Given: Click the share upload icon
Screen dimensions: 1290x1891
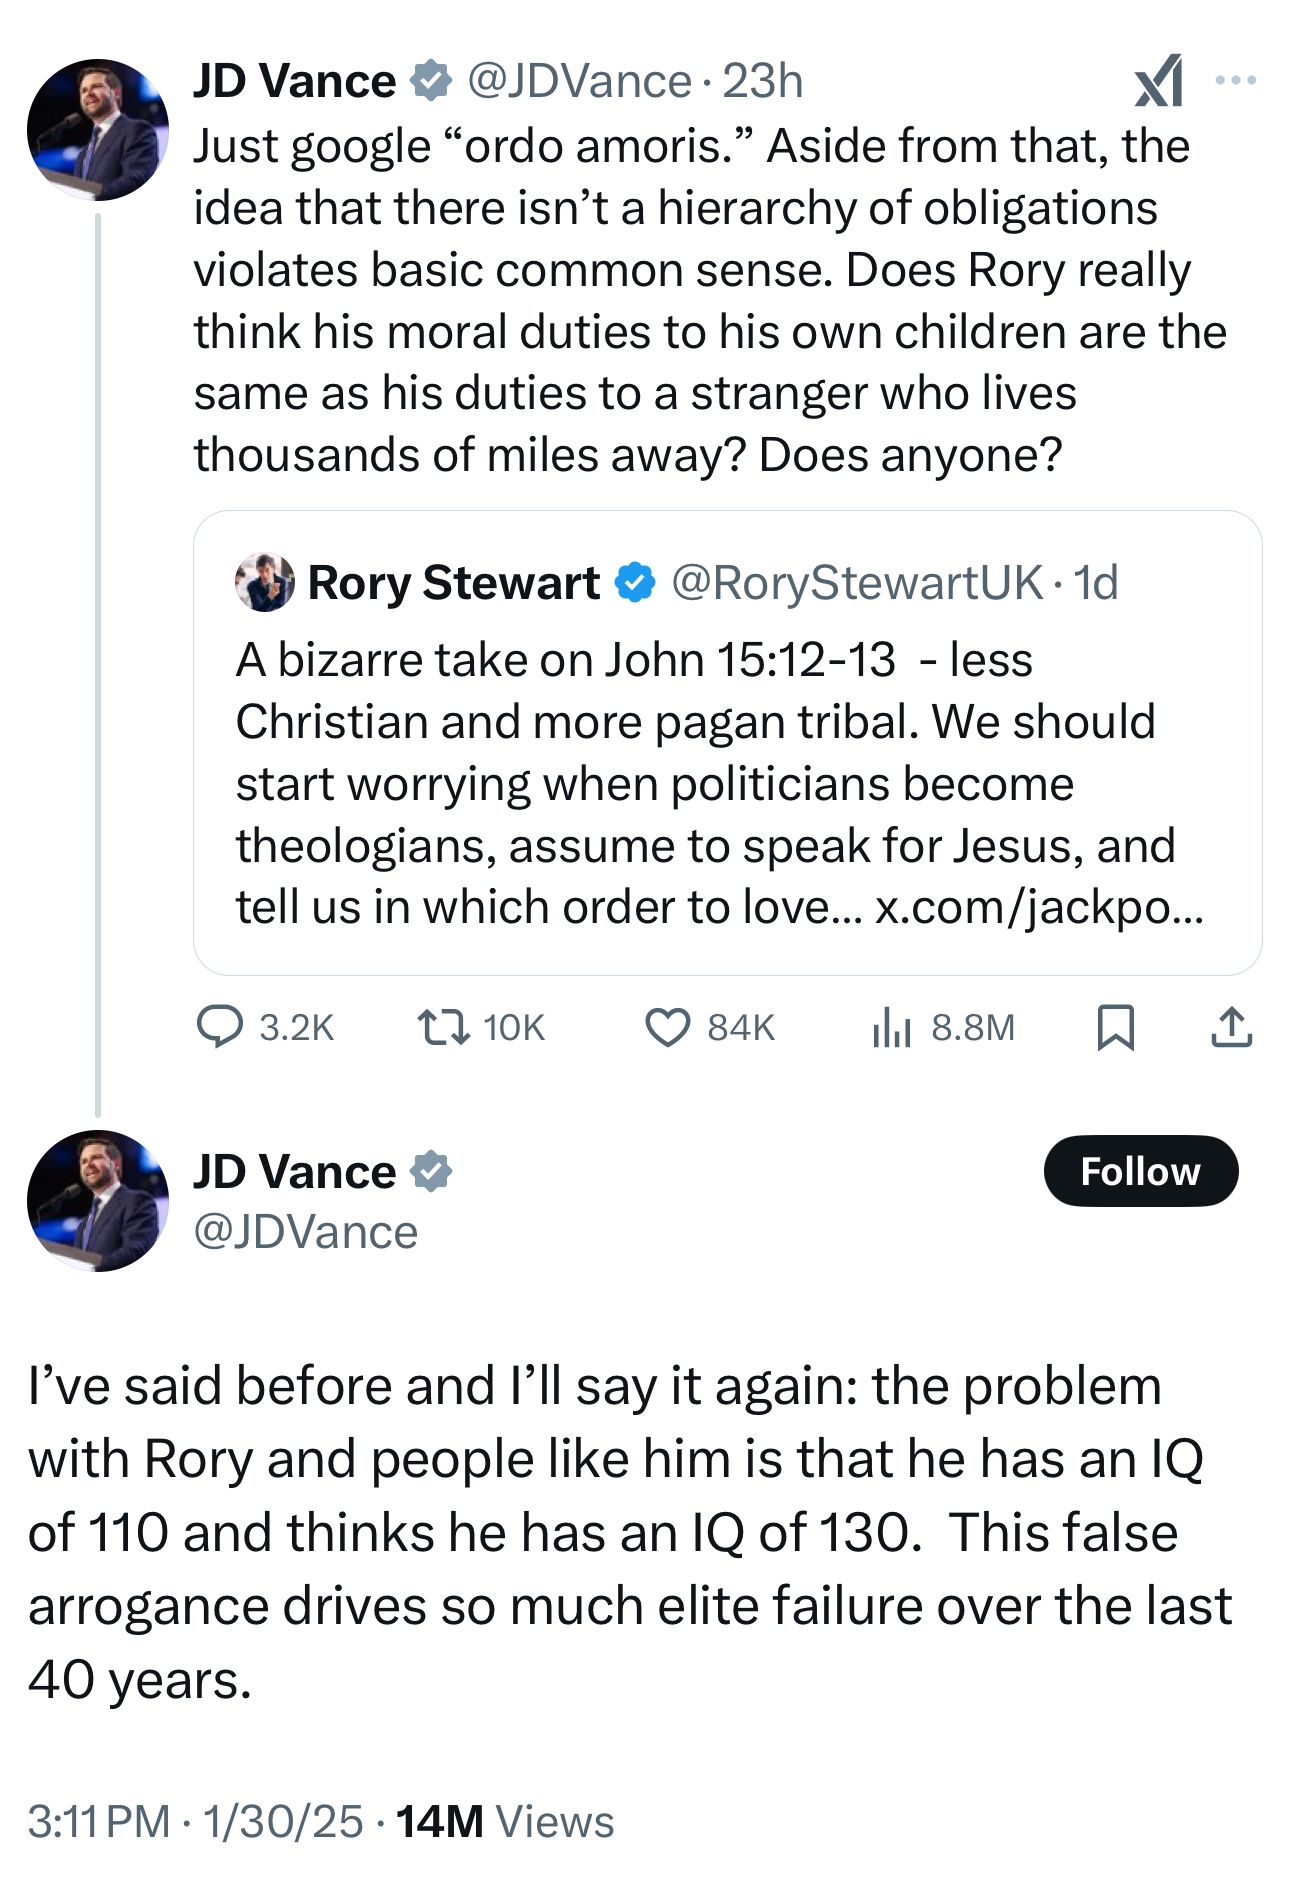Looking at the screenshot, I should point(1231,1027).
